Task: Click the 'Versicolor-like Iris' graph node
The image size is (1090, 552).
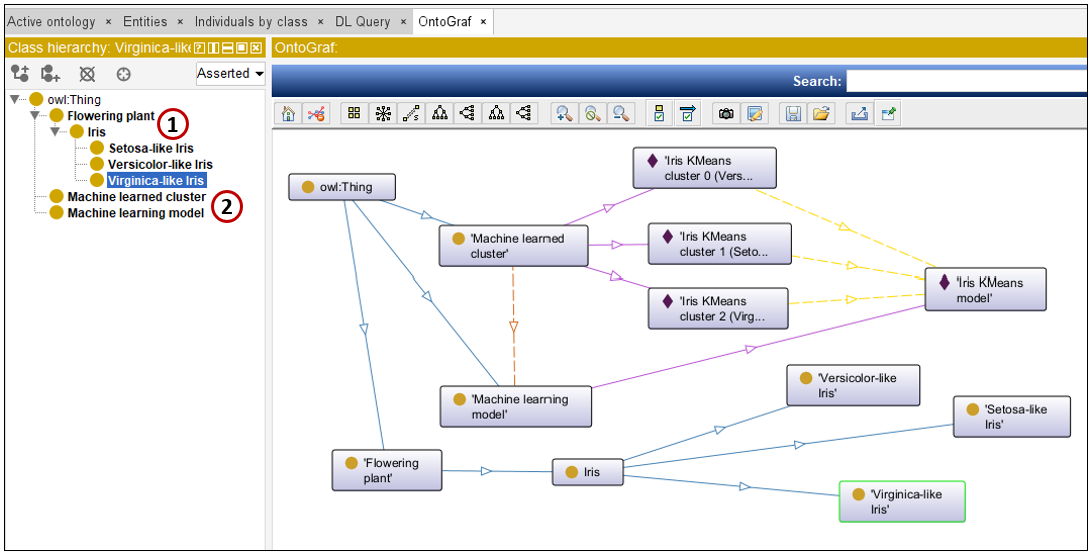Action: pyautogui.click(x=853, y=385)
